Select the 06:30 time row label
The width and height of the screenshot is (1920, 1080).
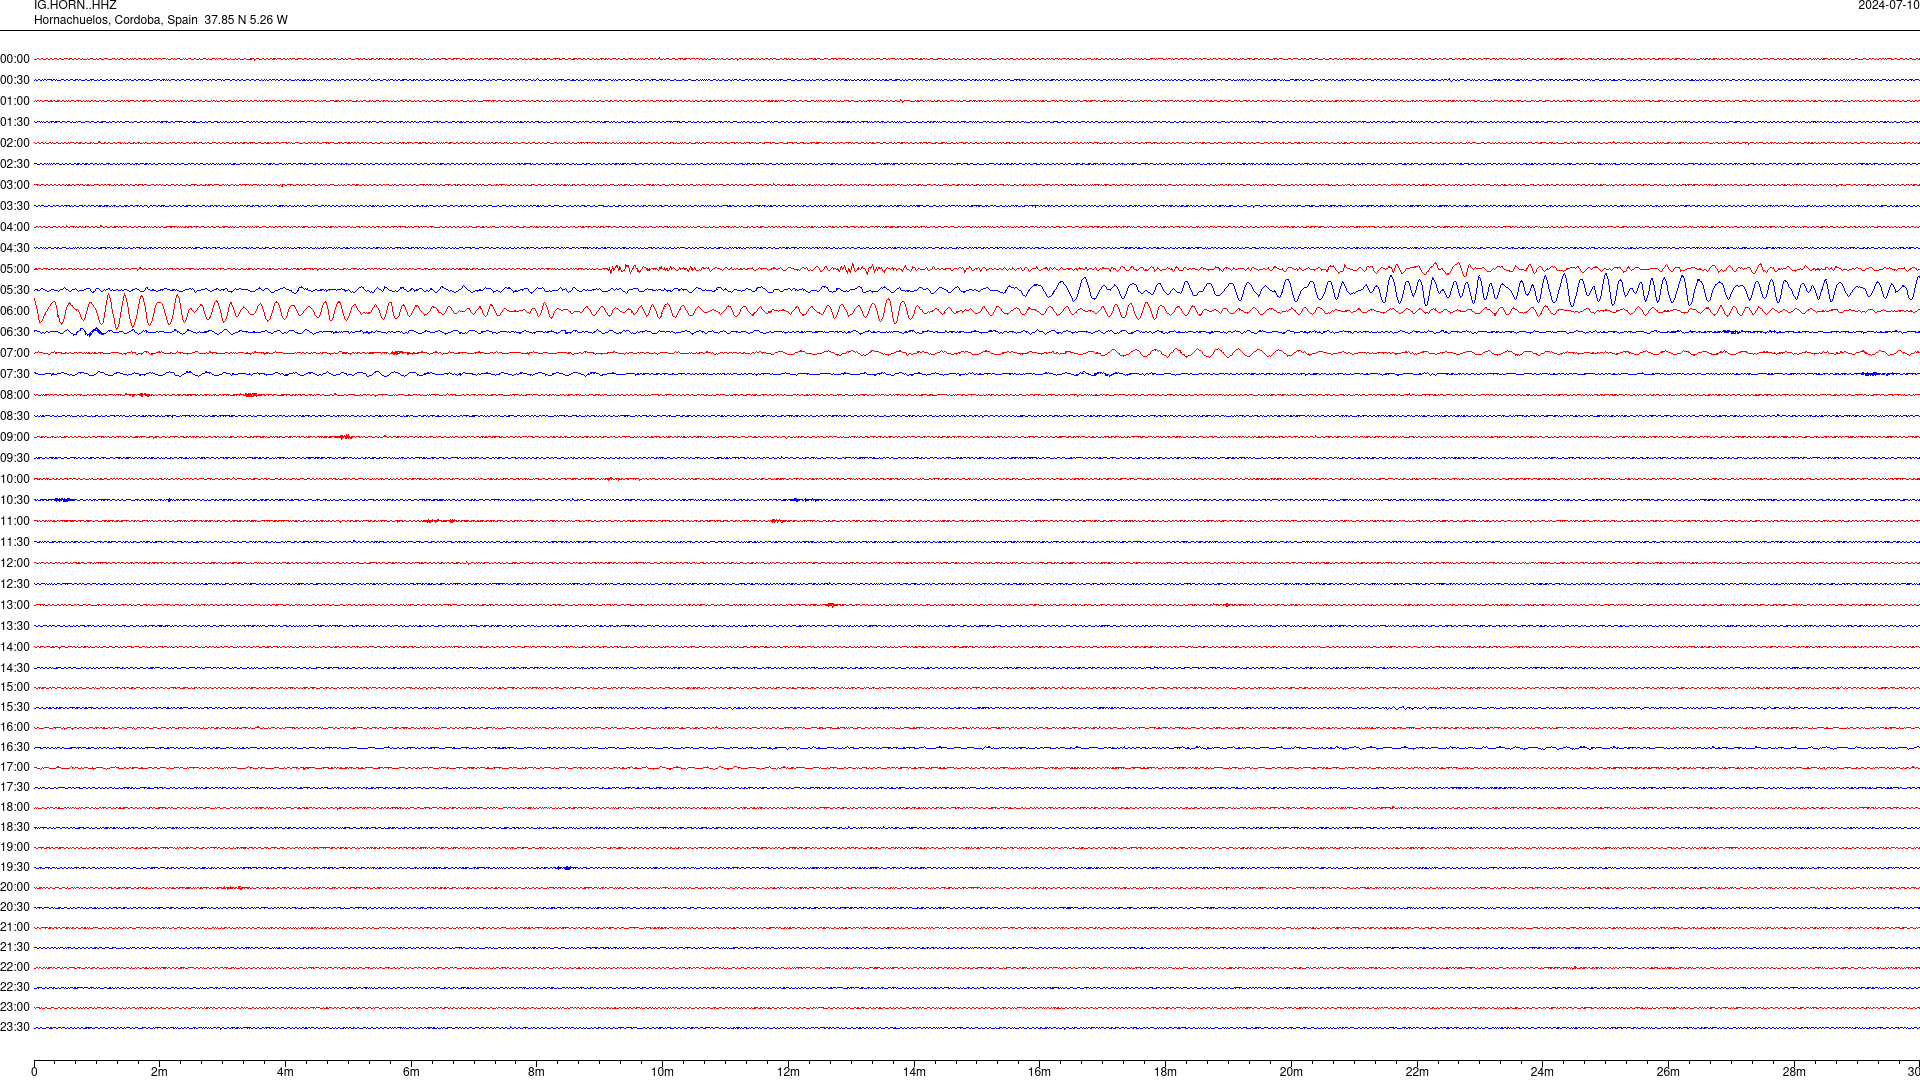click(x=15, y=332)
